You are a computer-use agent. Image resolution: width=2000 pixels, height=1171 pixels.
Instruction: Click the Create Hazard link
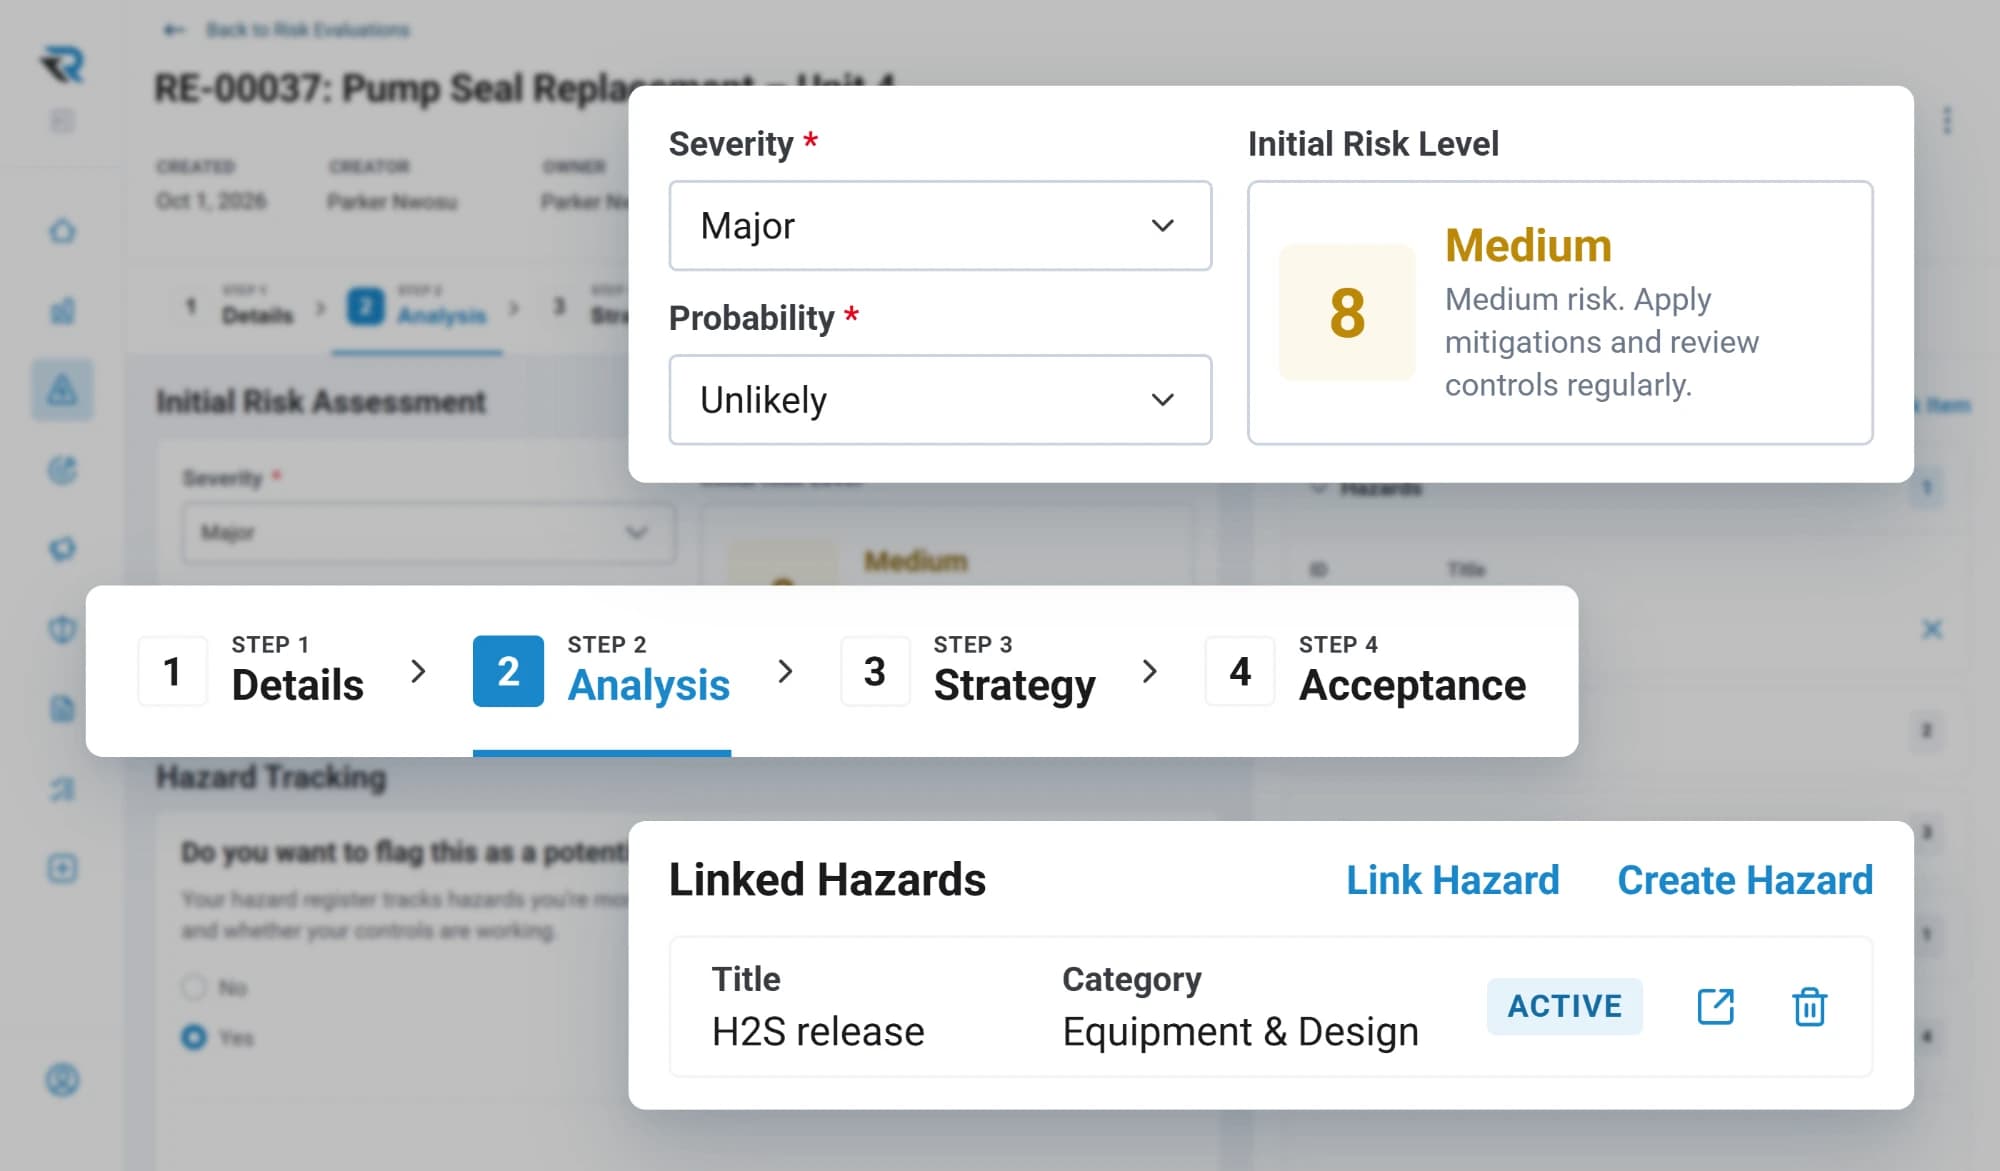(1745, 880)
